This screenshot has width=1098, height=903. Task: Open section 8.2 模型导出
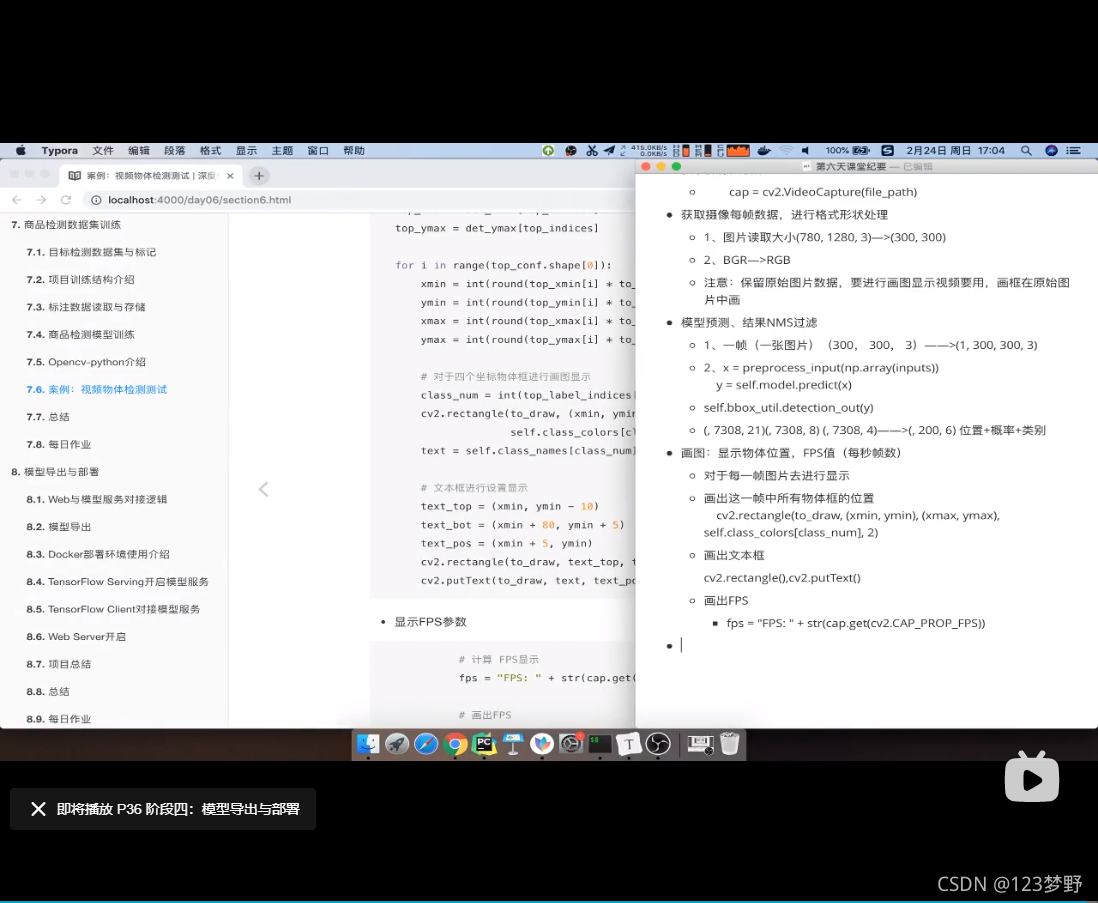(x=59, y=526)
